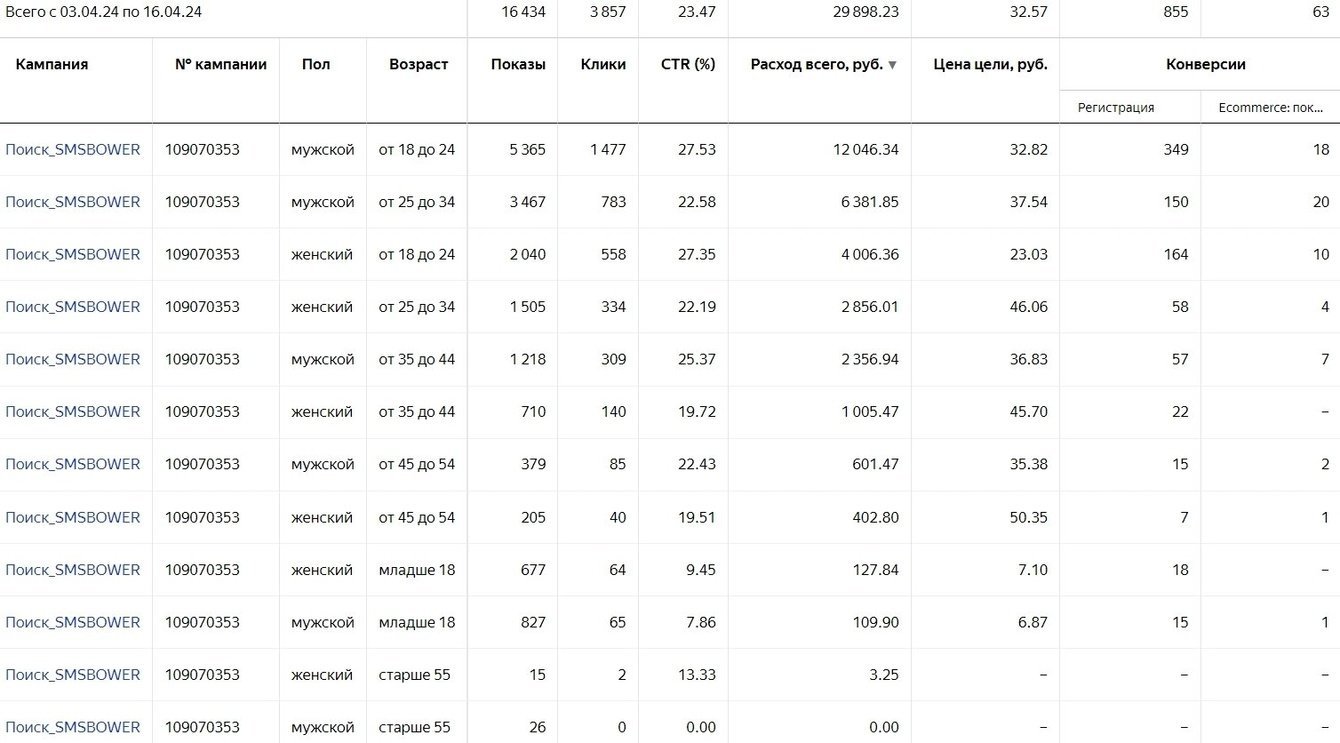This screenshot has height=743, width=1340.
Task: Open Поиск_SMSBOWER link in женский 25–34 row
Action: [73, 307]
